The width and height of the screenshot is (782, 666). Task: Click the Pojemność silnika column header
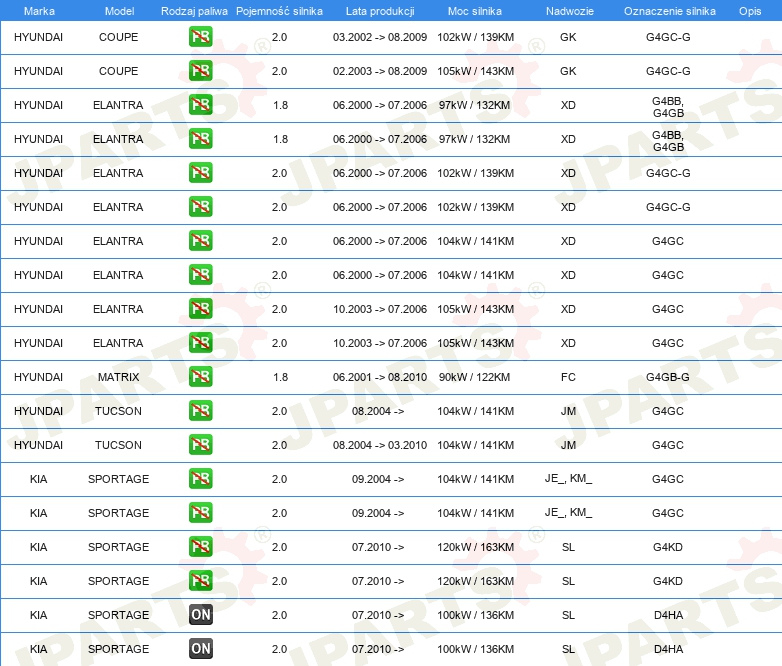tap(280, 10)
